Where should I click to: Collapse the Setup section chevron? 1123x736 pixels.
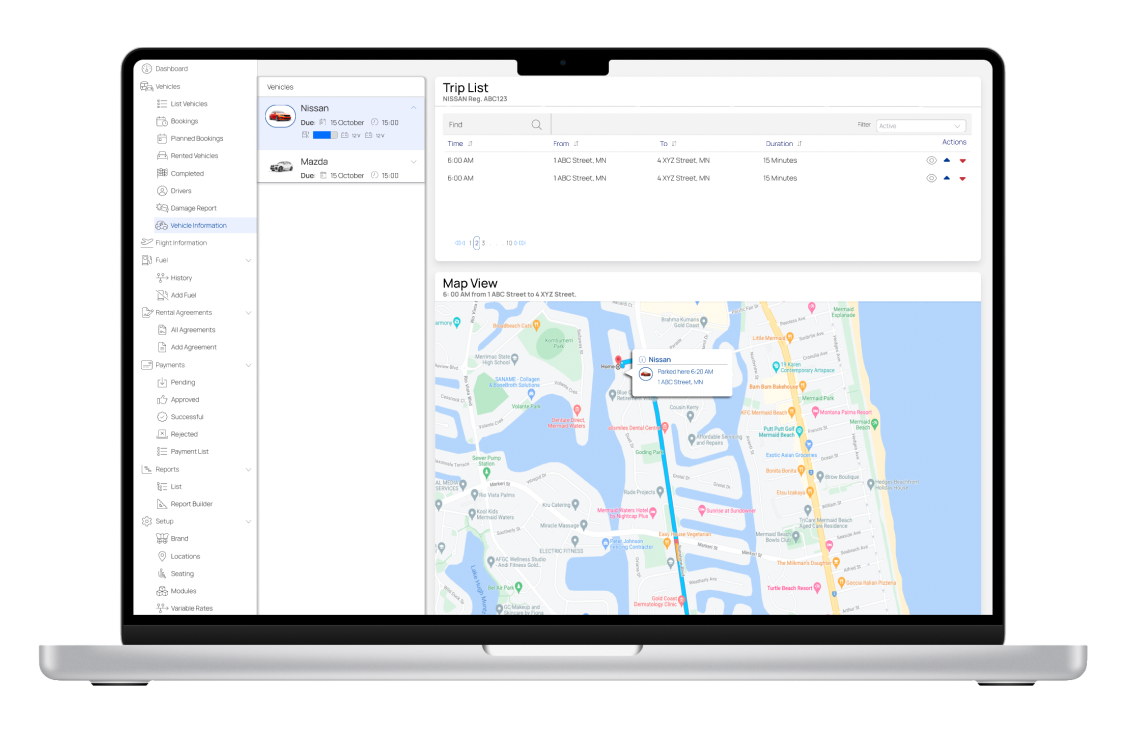click(249, 522)
